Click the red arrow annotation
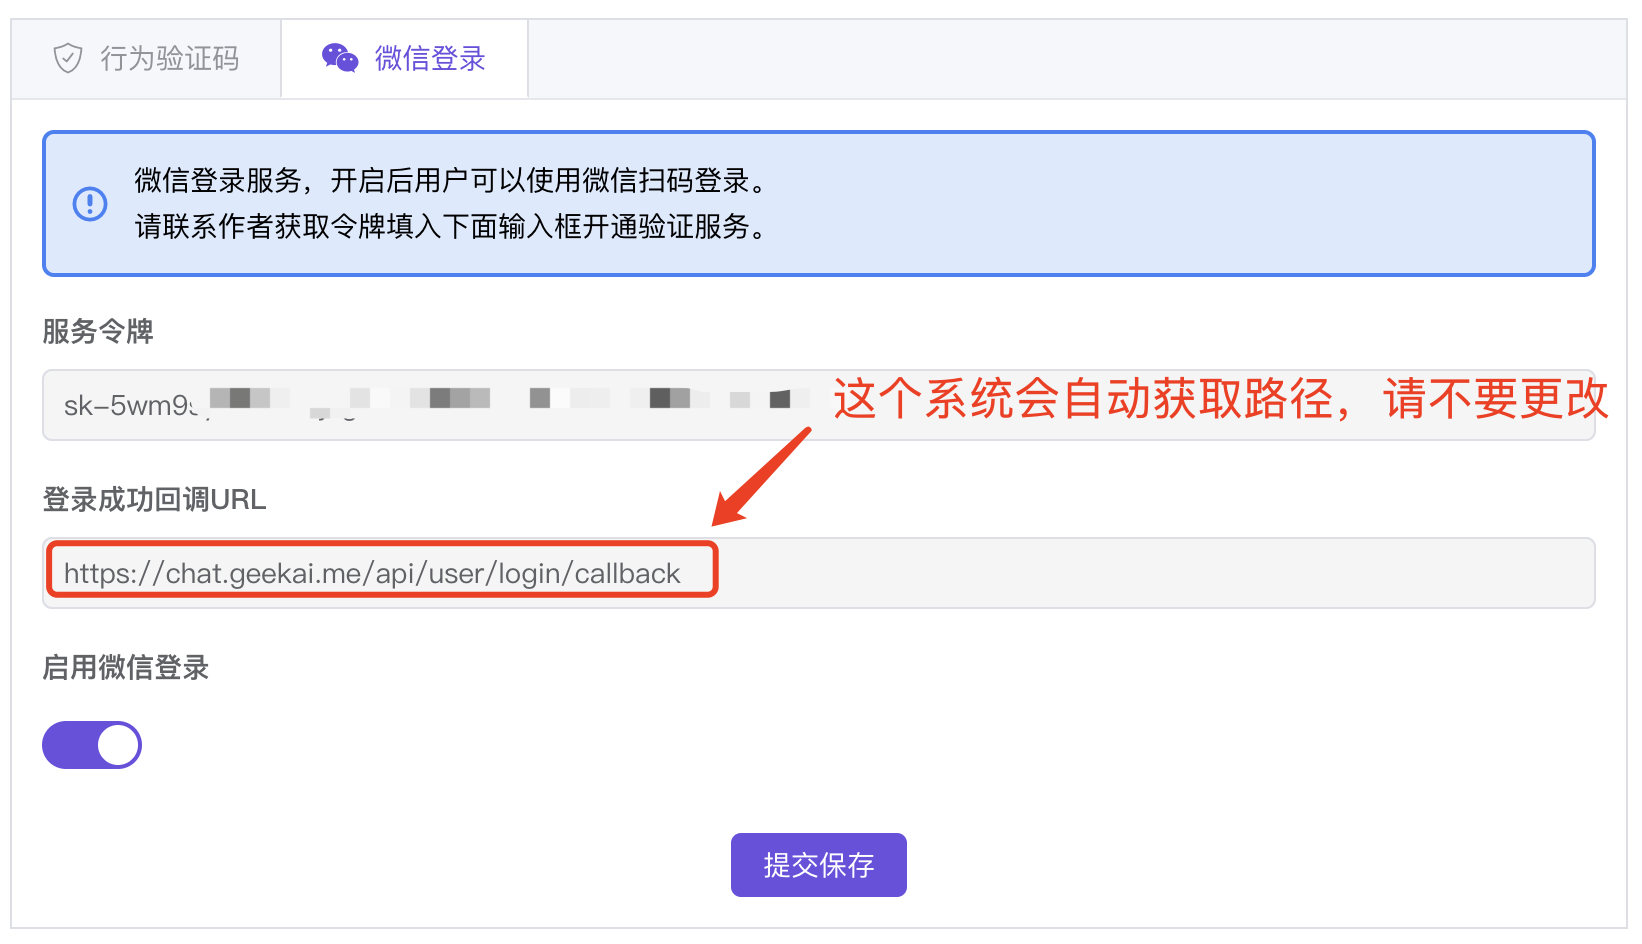1642x944 pixels. point(760,477)
